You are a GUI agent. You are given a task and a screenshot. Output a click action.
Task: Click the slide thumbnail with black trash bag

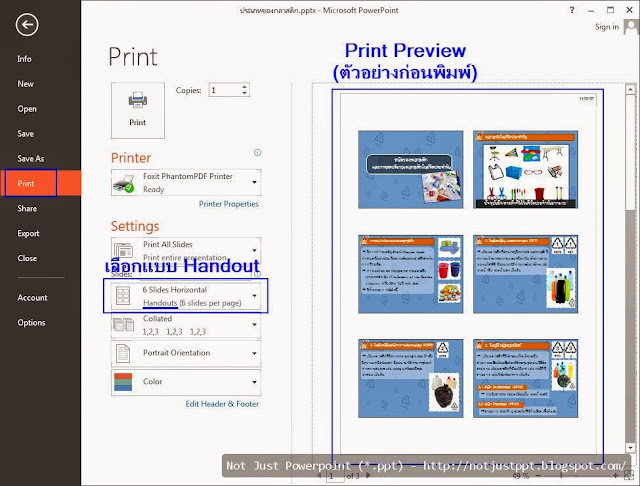coord(411,378)
